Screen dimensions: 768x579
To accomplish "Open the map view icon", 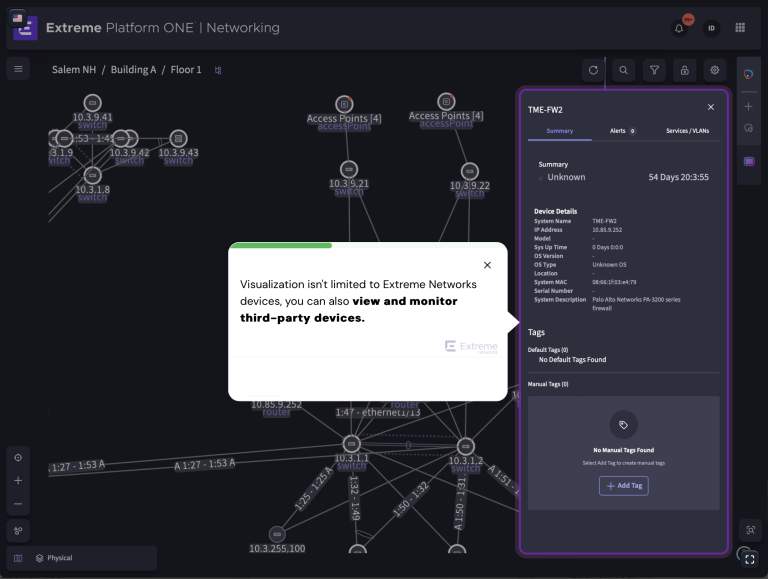I will 18,558.
